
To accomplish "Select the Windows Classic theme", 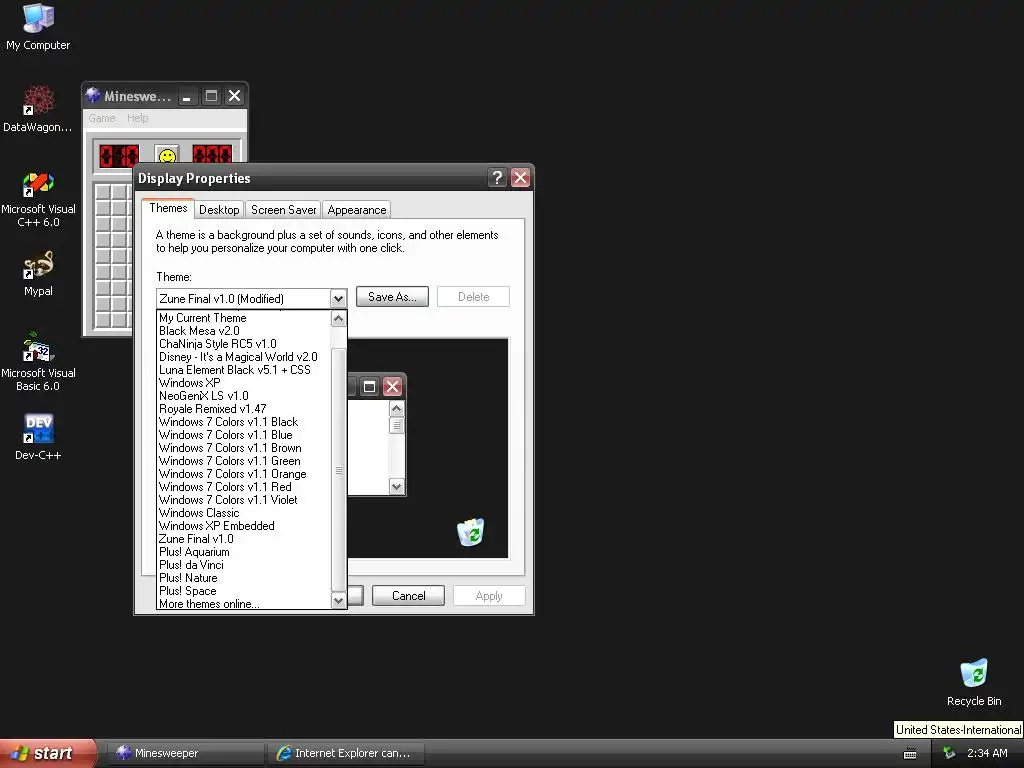I will pyautogui.click(x=244, y=513).
